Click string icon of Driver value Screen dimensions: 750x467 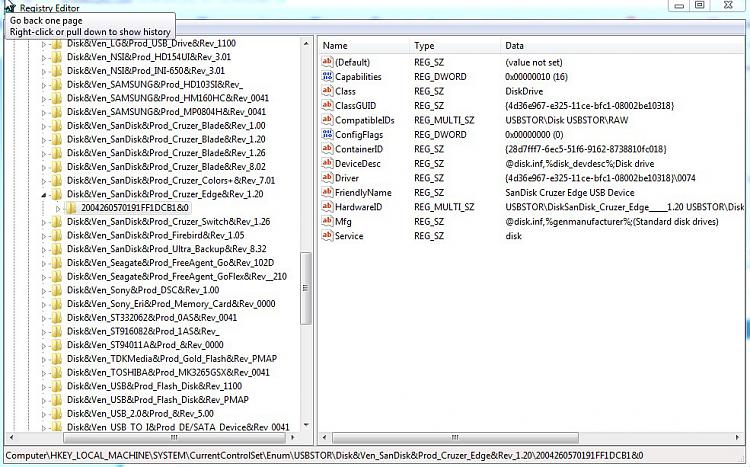tap(327, 178)
